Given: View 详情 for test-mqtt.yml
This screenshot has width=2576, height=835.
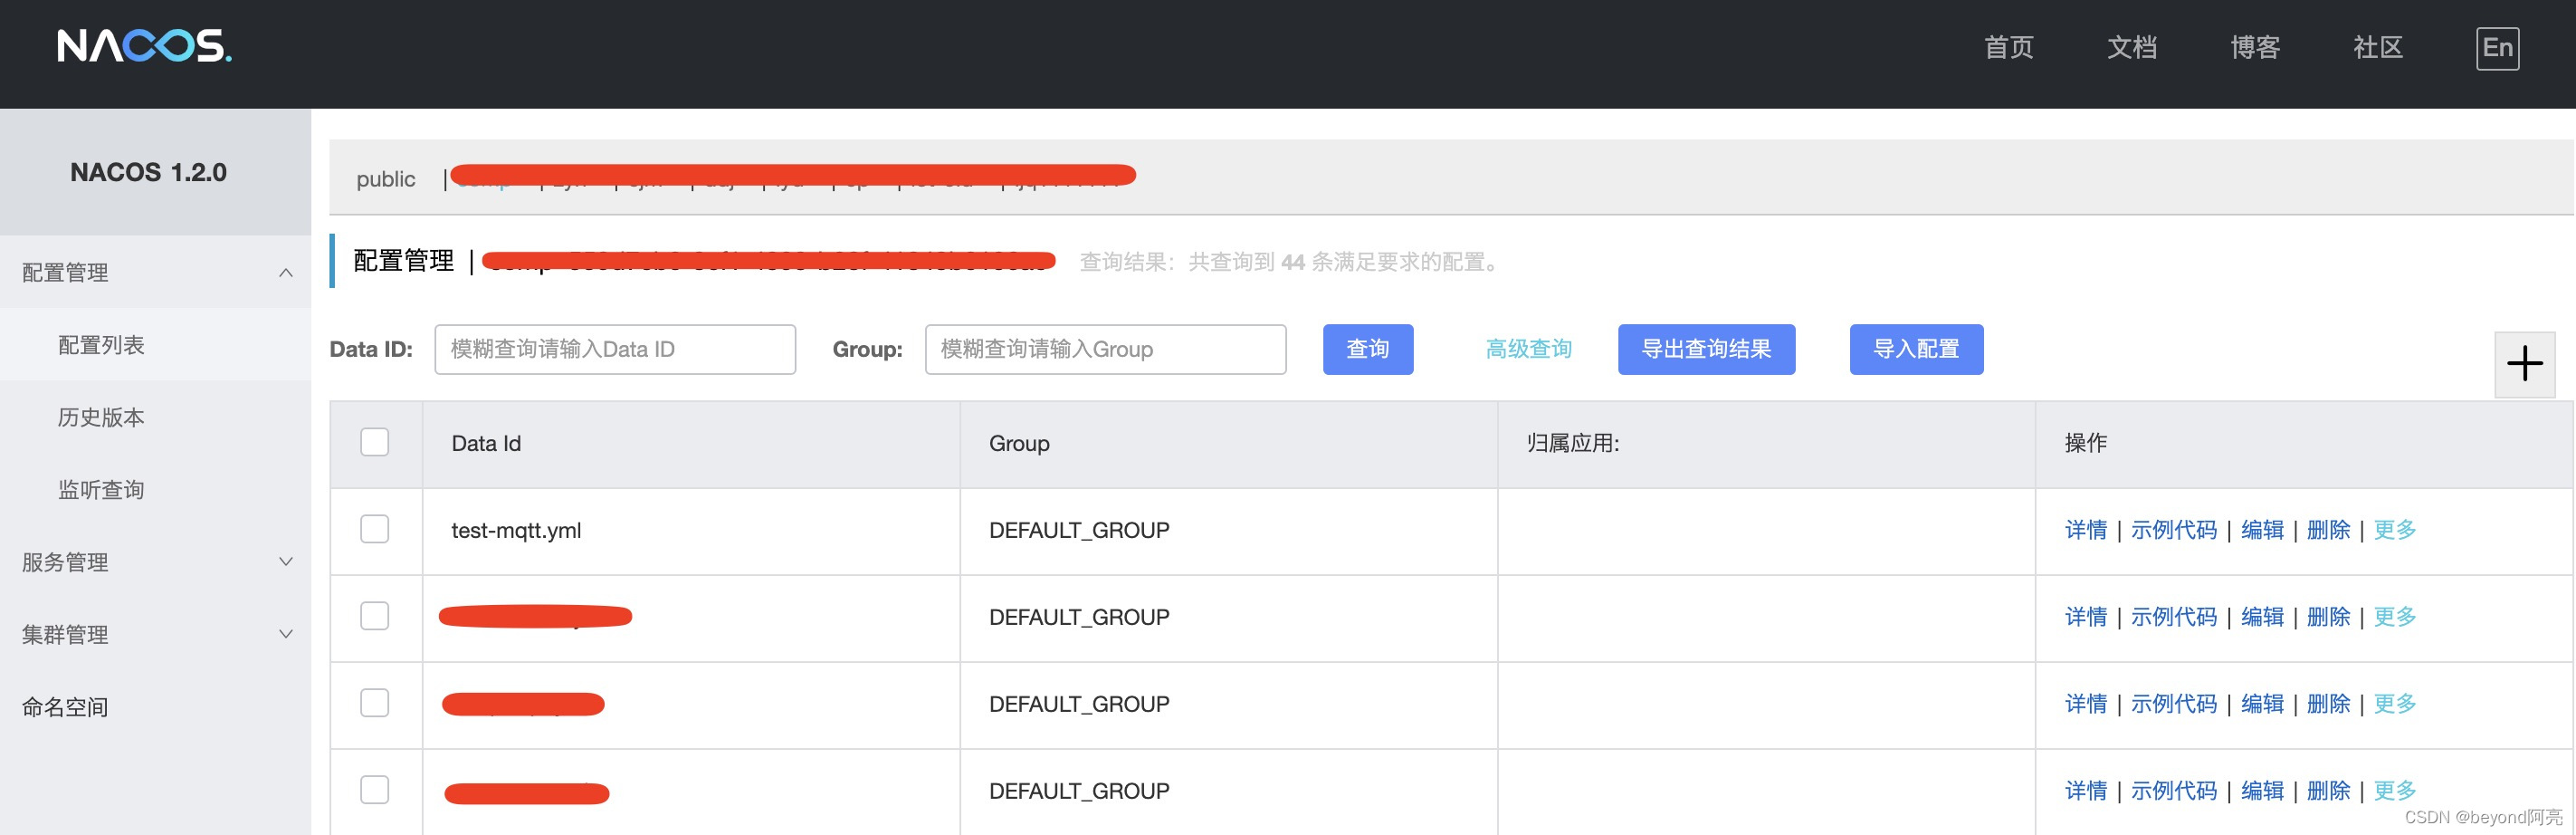Looking at the screenshot, I should 2086,530.
